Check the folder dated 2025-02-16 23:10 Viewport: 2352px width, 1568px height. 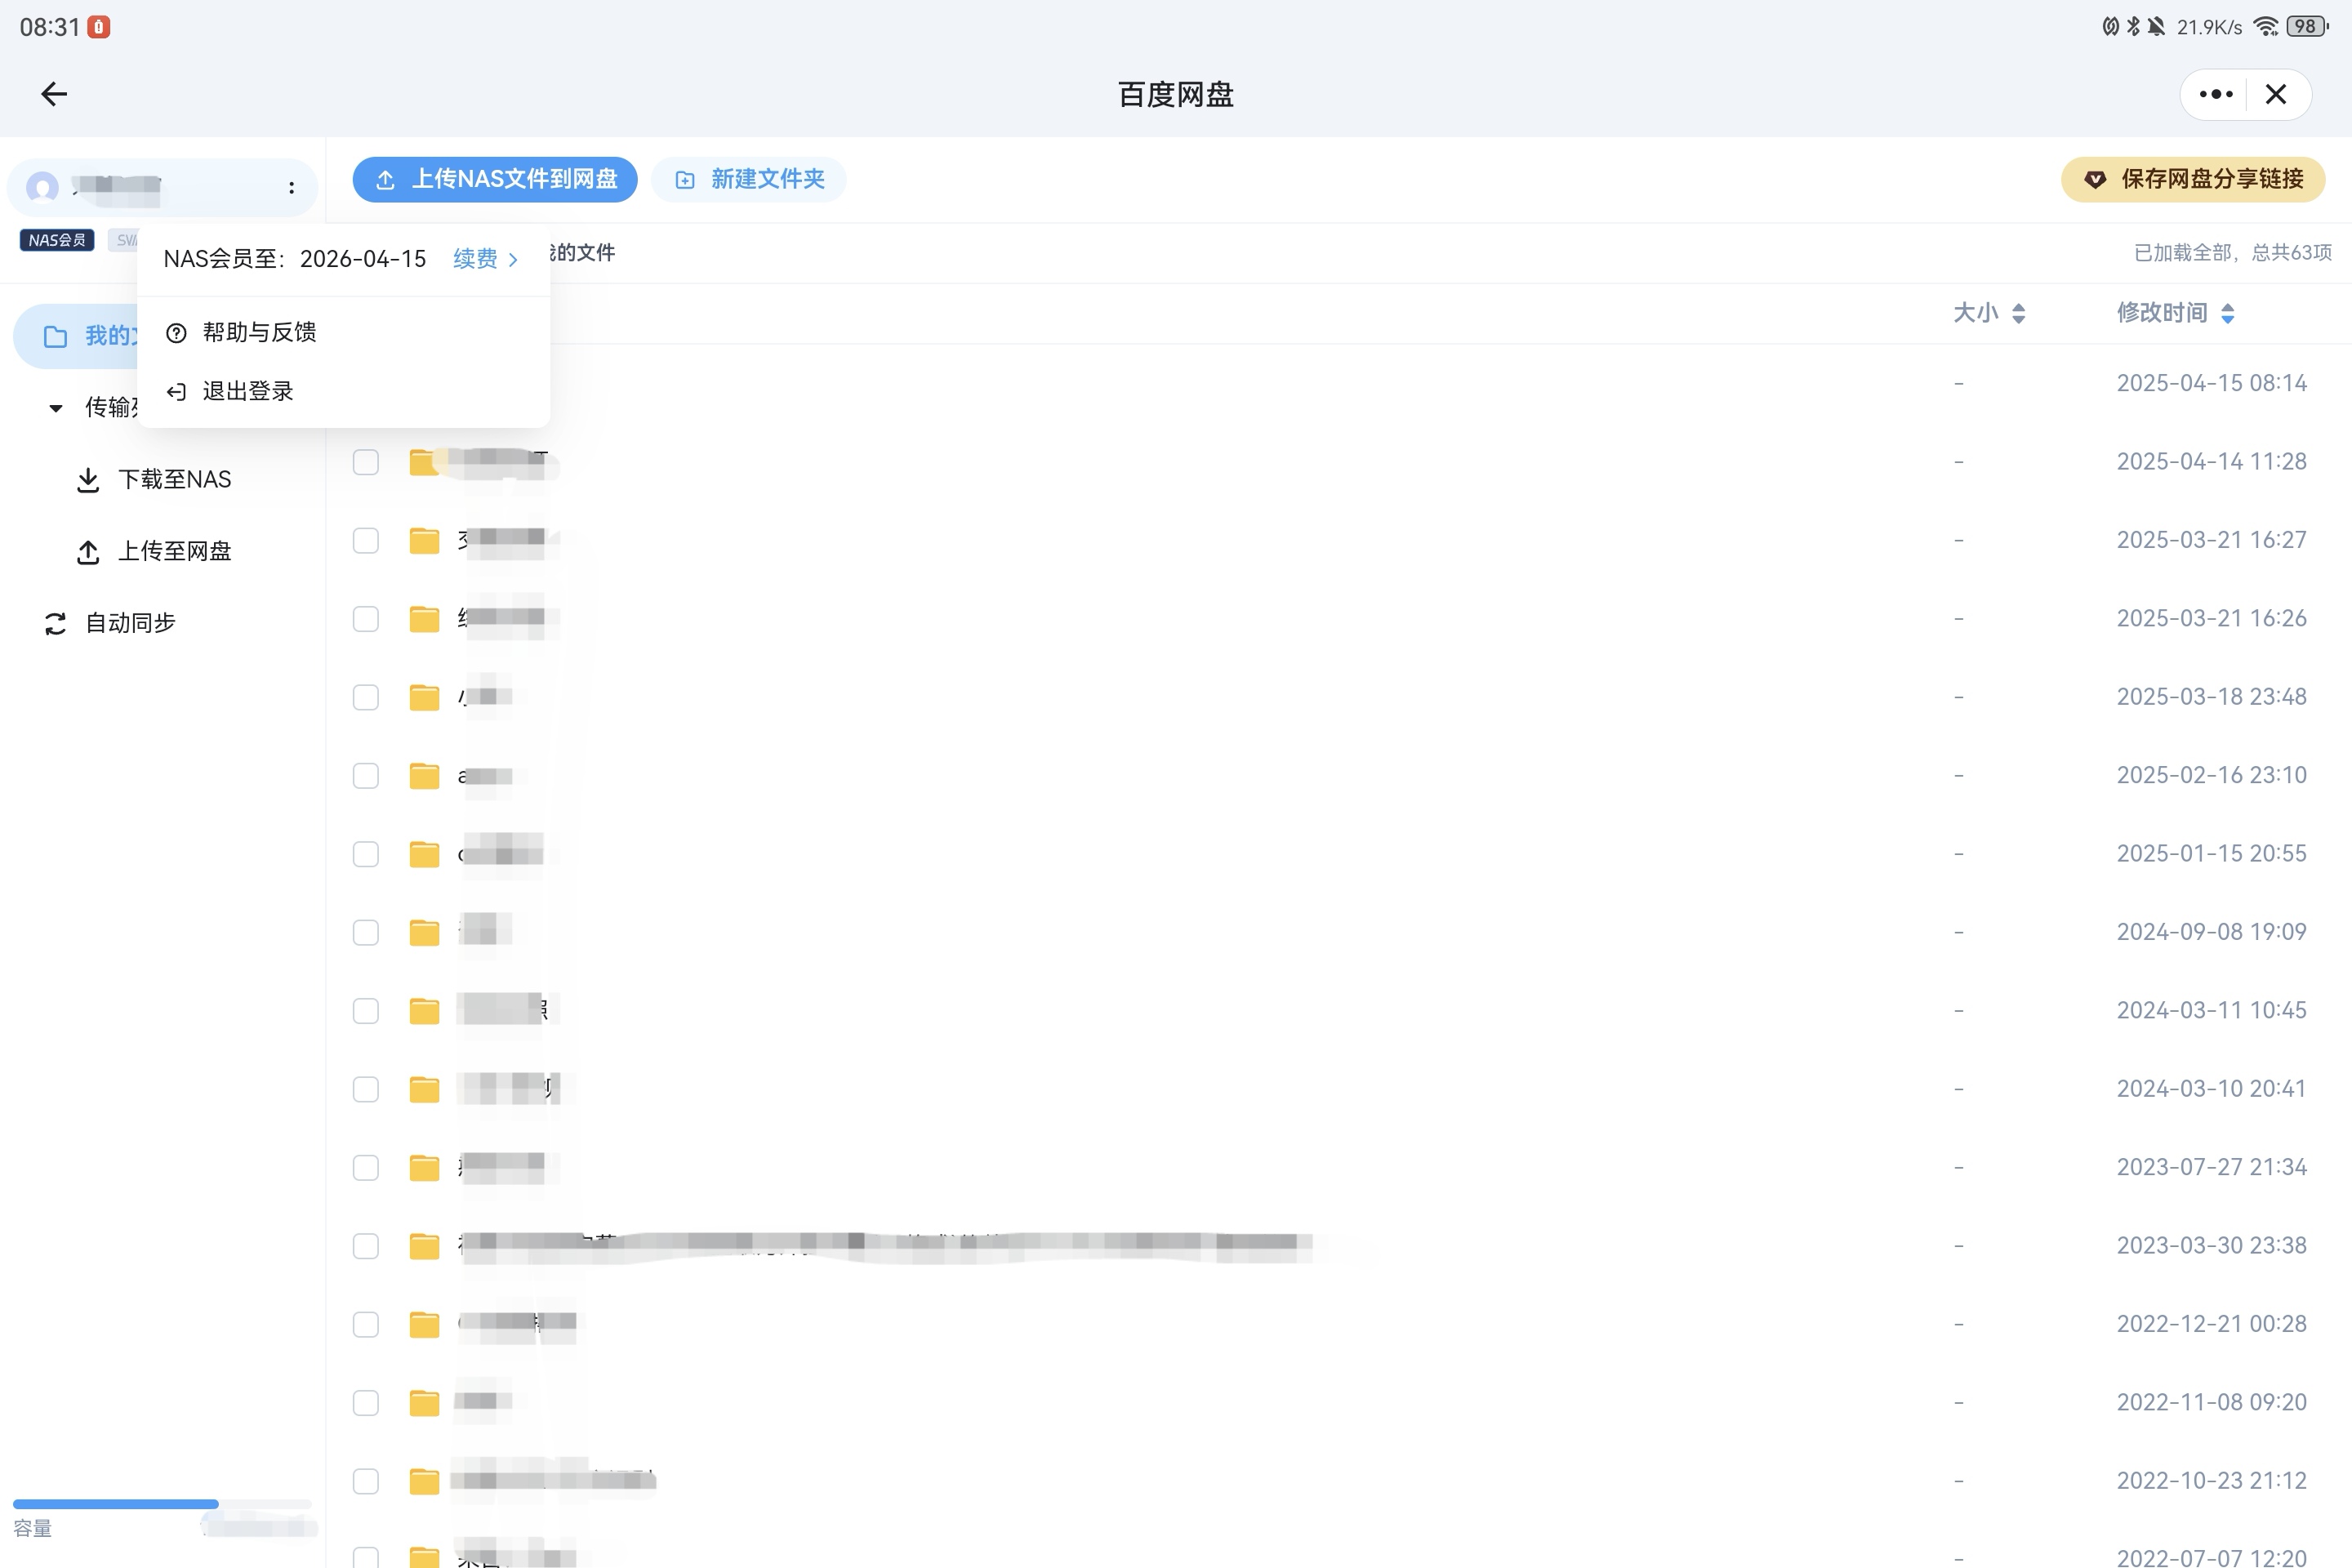(366, 776)
